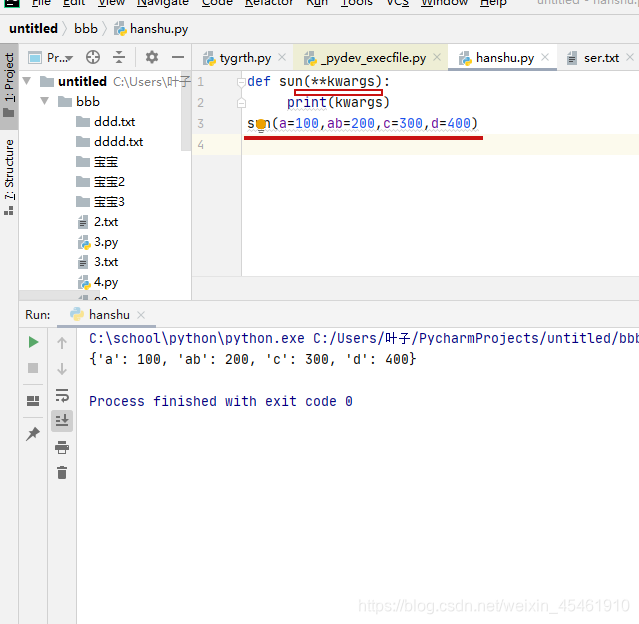The width and height of the screenshot is (639, 624).
Task: Open the Tools menu
Action: 357,3
